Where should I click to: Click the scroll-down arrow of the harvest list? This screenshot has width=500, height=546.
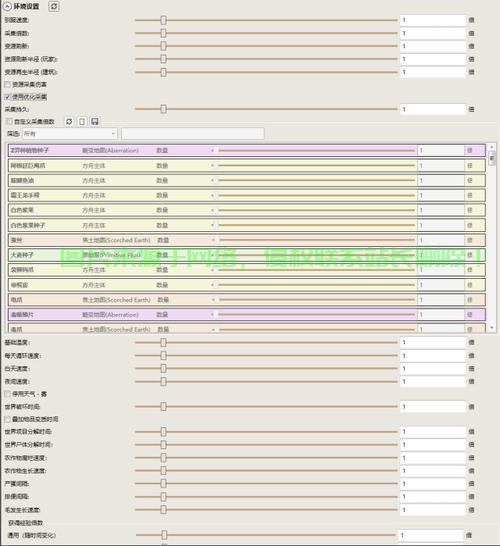[492, 328]
